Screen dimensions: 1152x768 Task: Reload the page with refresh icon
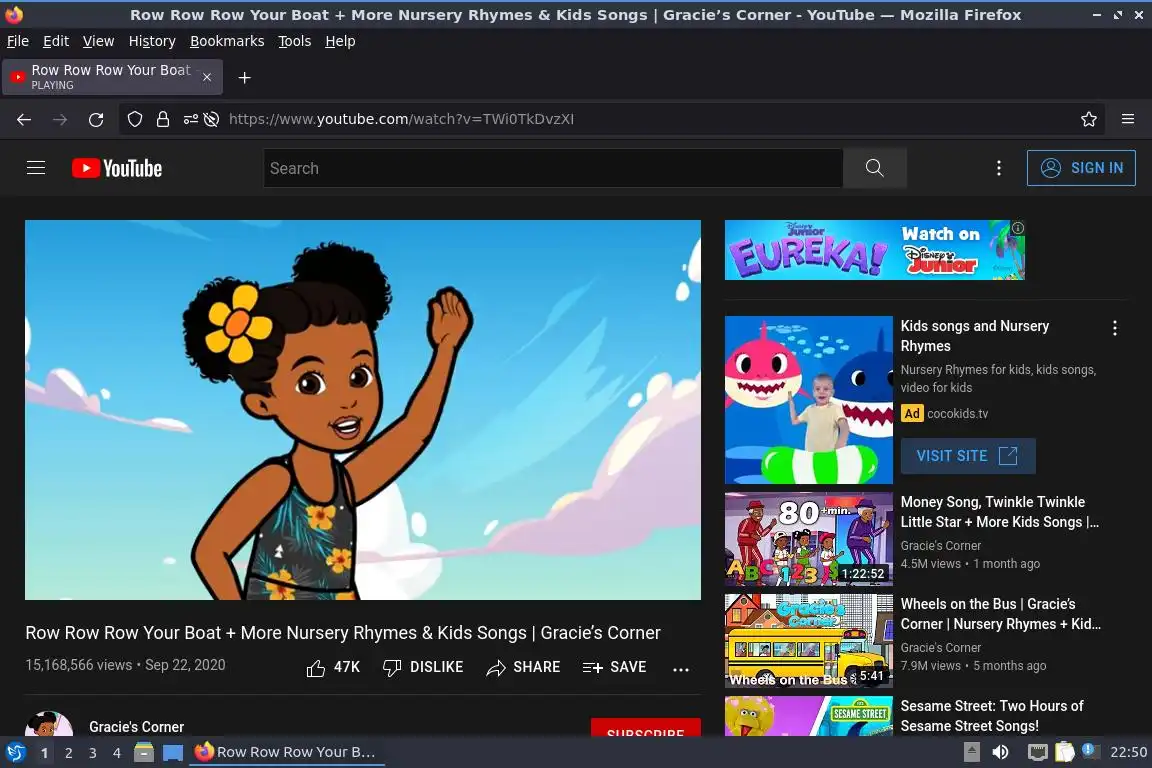click(x=96, y=119)
